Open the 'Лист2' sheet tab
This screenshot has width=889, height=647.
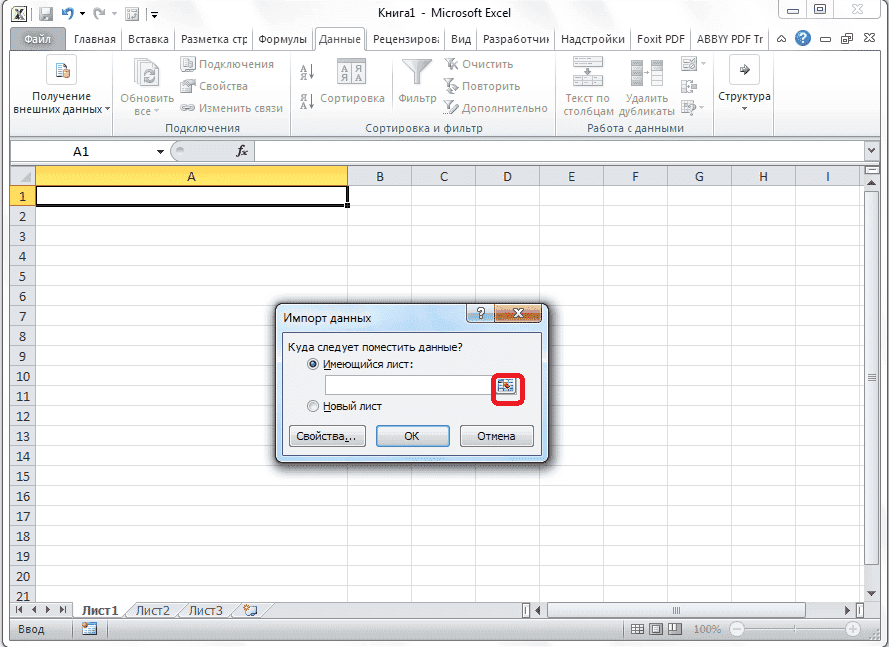point(151,611)
